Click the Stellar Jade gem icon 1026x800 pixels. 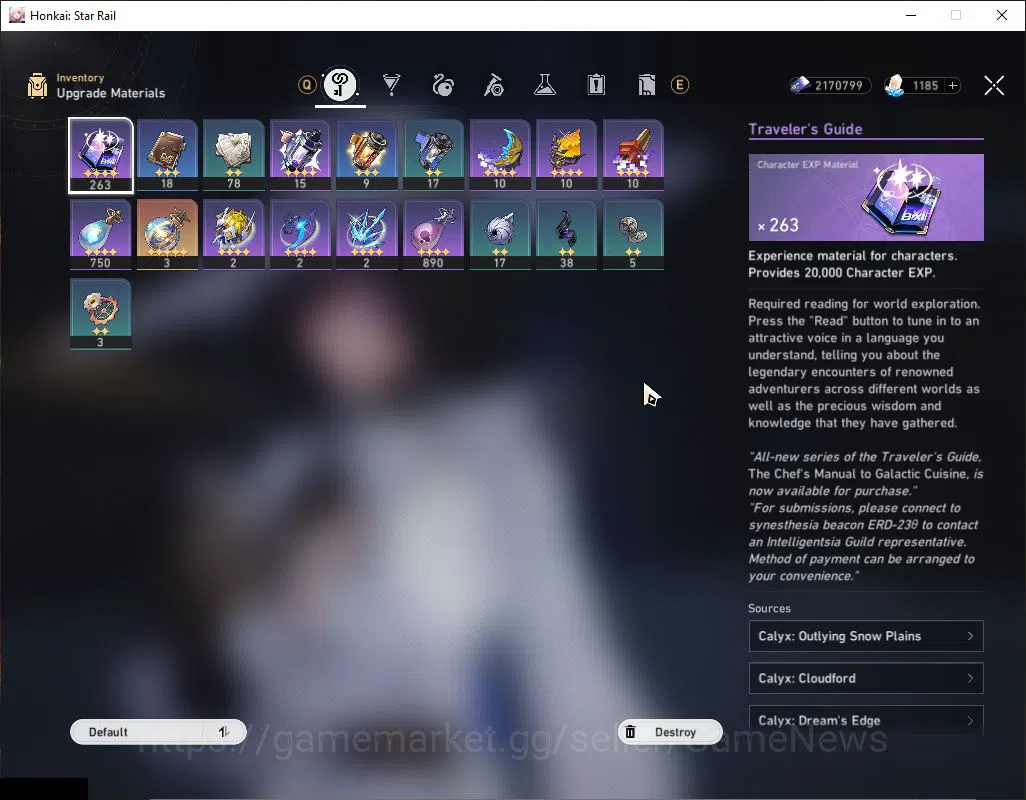click(x=894, y=85)
